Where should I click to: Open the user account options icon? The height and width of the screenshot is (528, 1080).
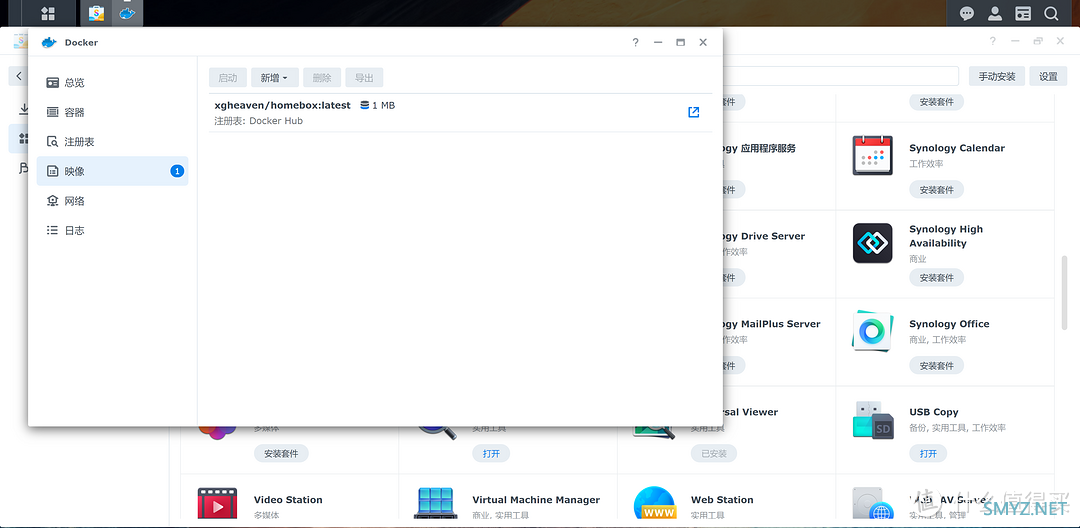(x=995, y=13)
